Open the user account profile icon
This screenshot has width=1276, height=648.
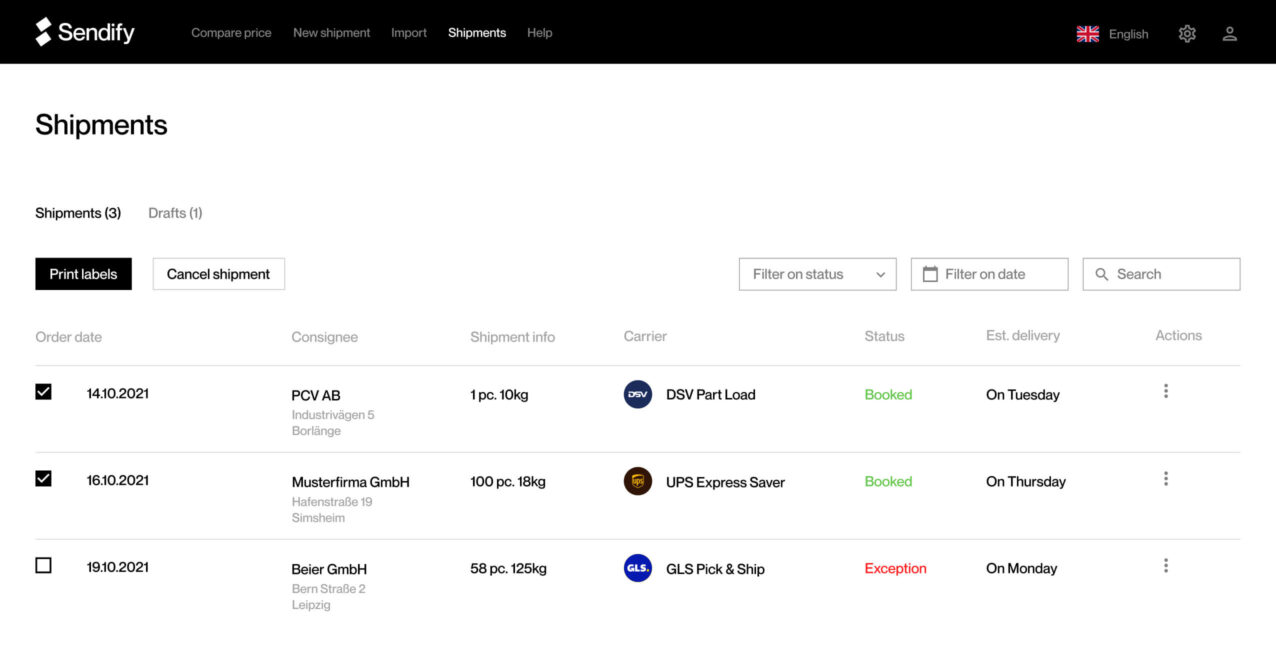tap(1230, 33)
